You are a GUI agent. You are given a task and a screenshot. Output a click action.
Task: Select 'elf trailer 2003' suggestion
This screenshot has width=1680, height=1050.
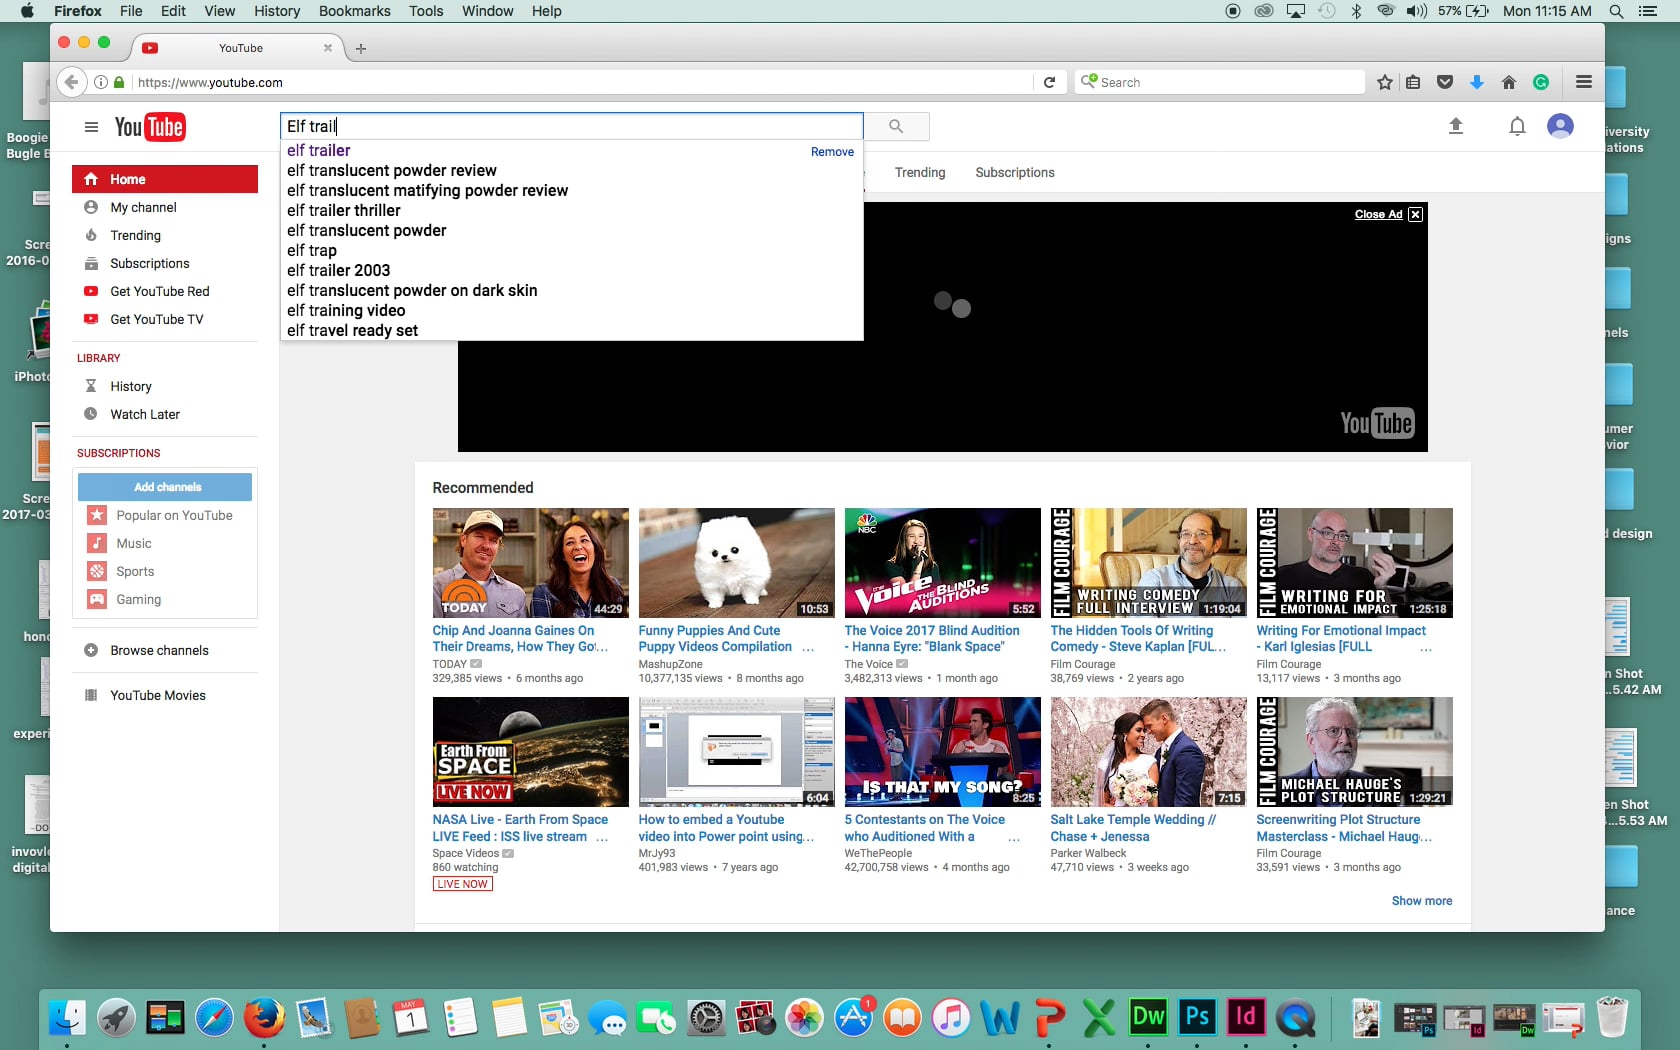[571, 270]
